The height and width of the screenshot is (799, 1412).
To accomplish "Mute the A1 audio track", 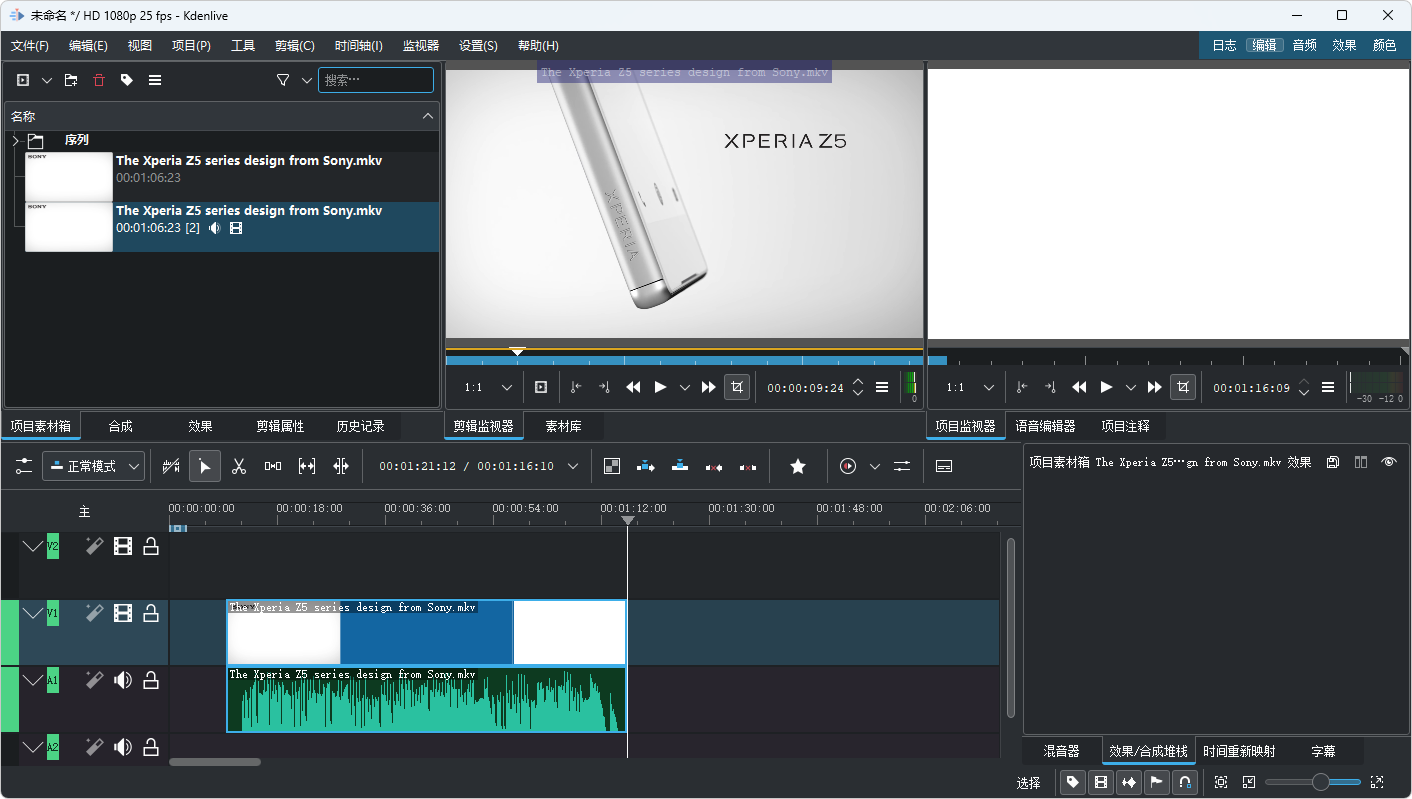I will 122,680.
